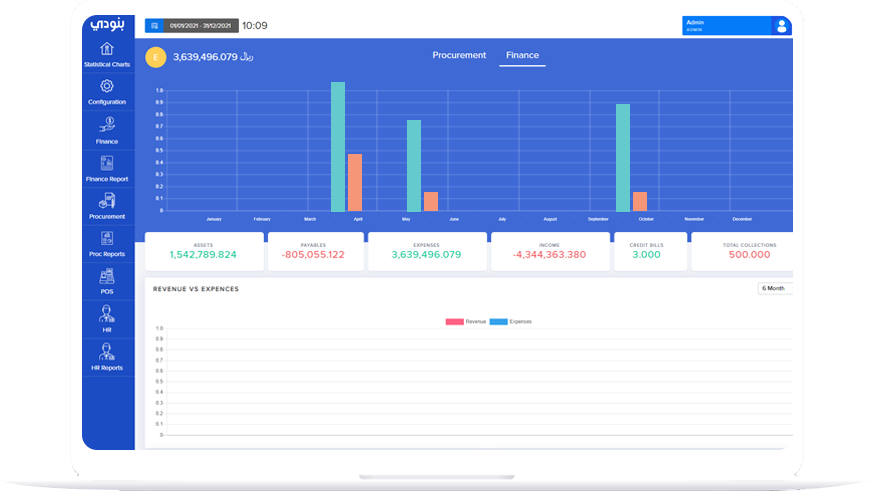Open the Finance Report sidebar icon

(x=107, y=164)
